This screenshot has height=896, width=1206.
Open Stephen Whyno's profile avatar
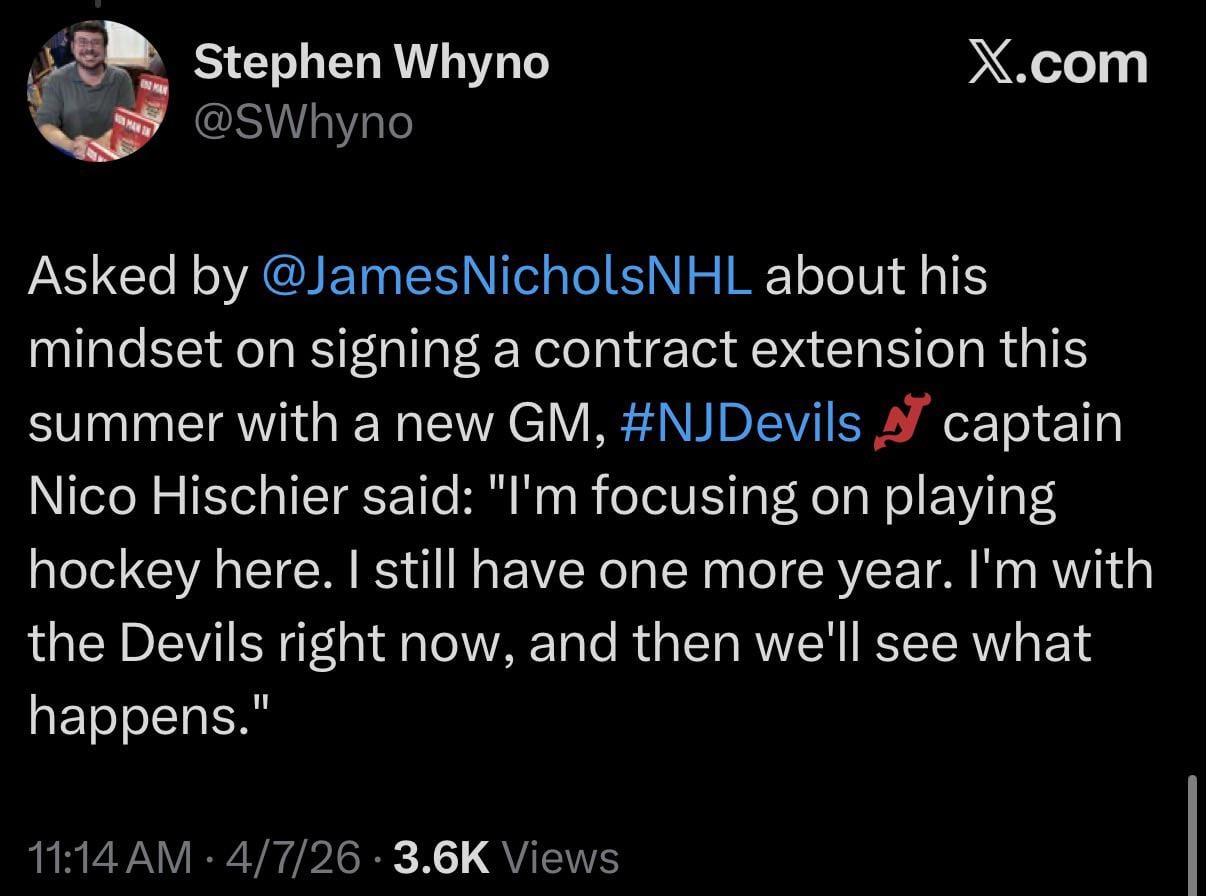coord(96,92)
